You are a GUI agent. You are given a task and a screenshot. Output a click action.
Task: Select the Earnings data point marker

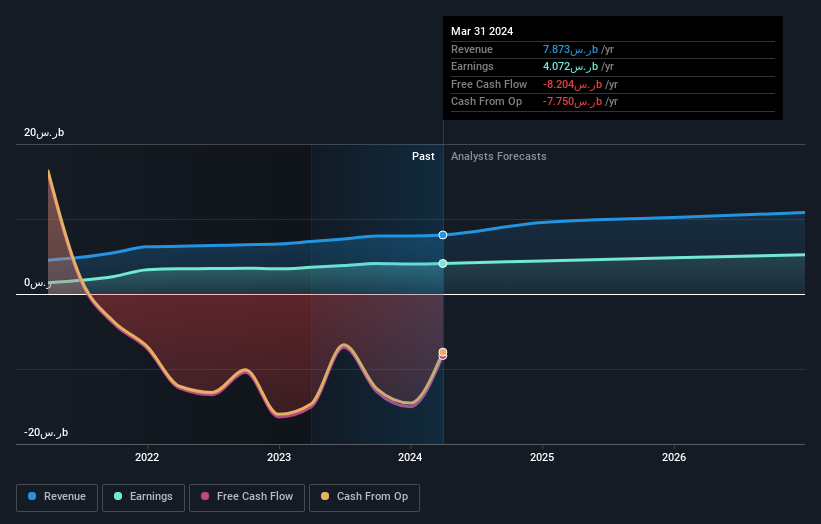click(443, 263)
